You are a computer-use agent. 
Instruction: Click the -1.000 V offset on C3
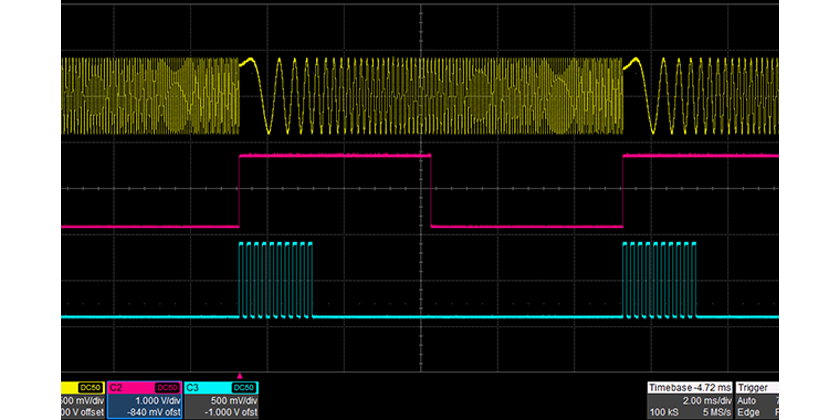(x=228, y=411)
